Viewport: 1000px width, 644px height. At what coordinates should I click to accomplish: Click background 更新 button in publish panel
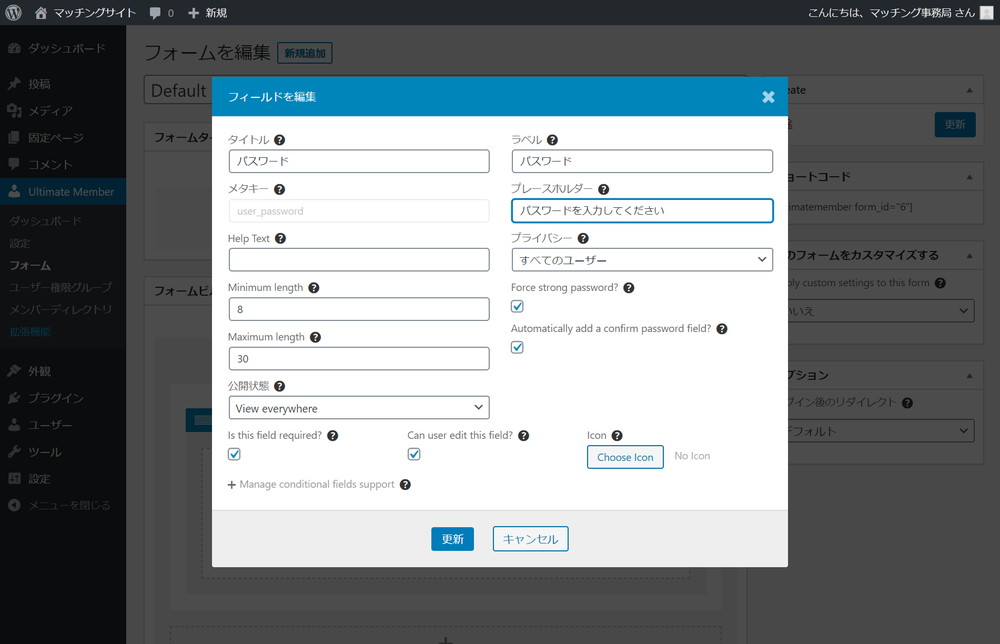(x=955, y=124)
